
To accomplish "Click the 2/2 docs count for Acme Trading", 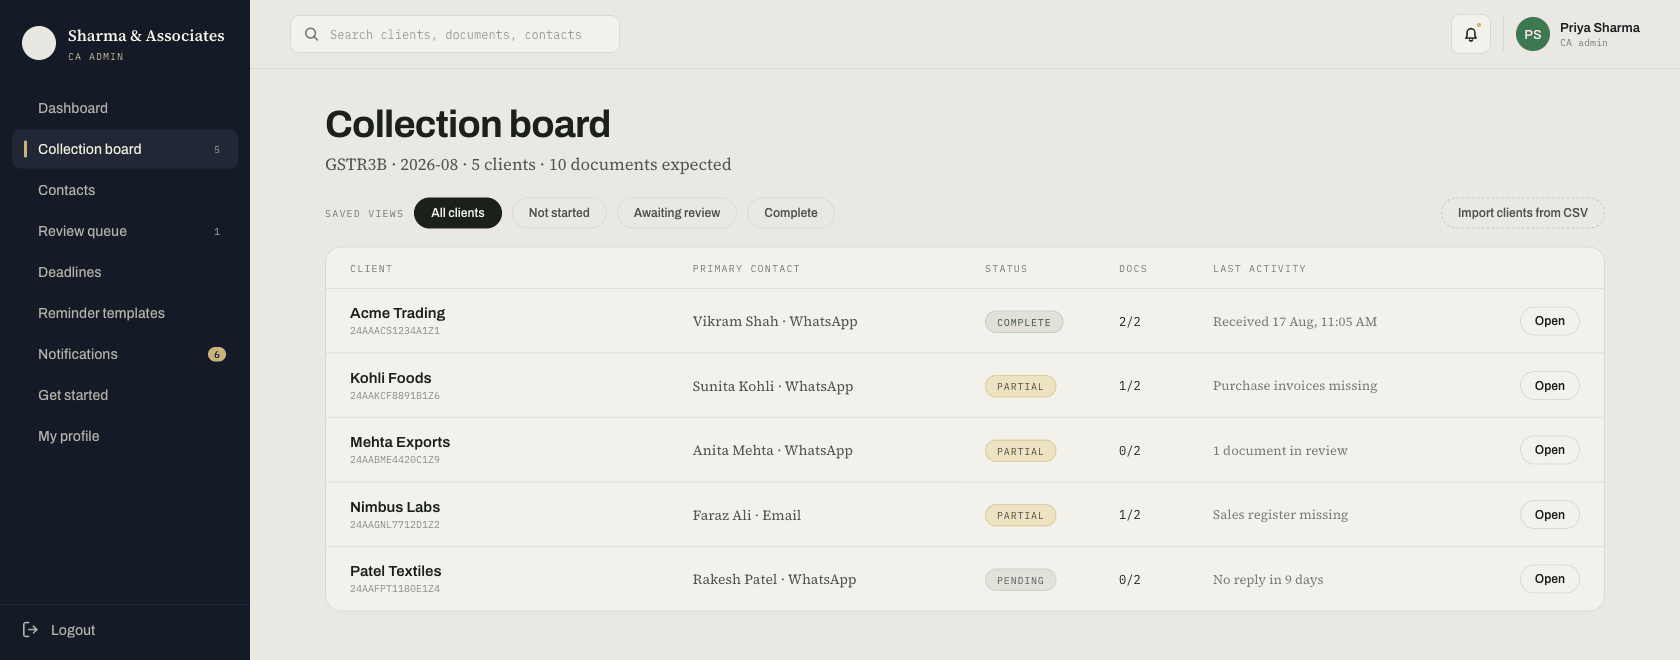I will tap(1130, 322).
